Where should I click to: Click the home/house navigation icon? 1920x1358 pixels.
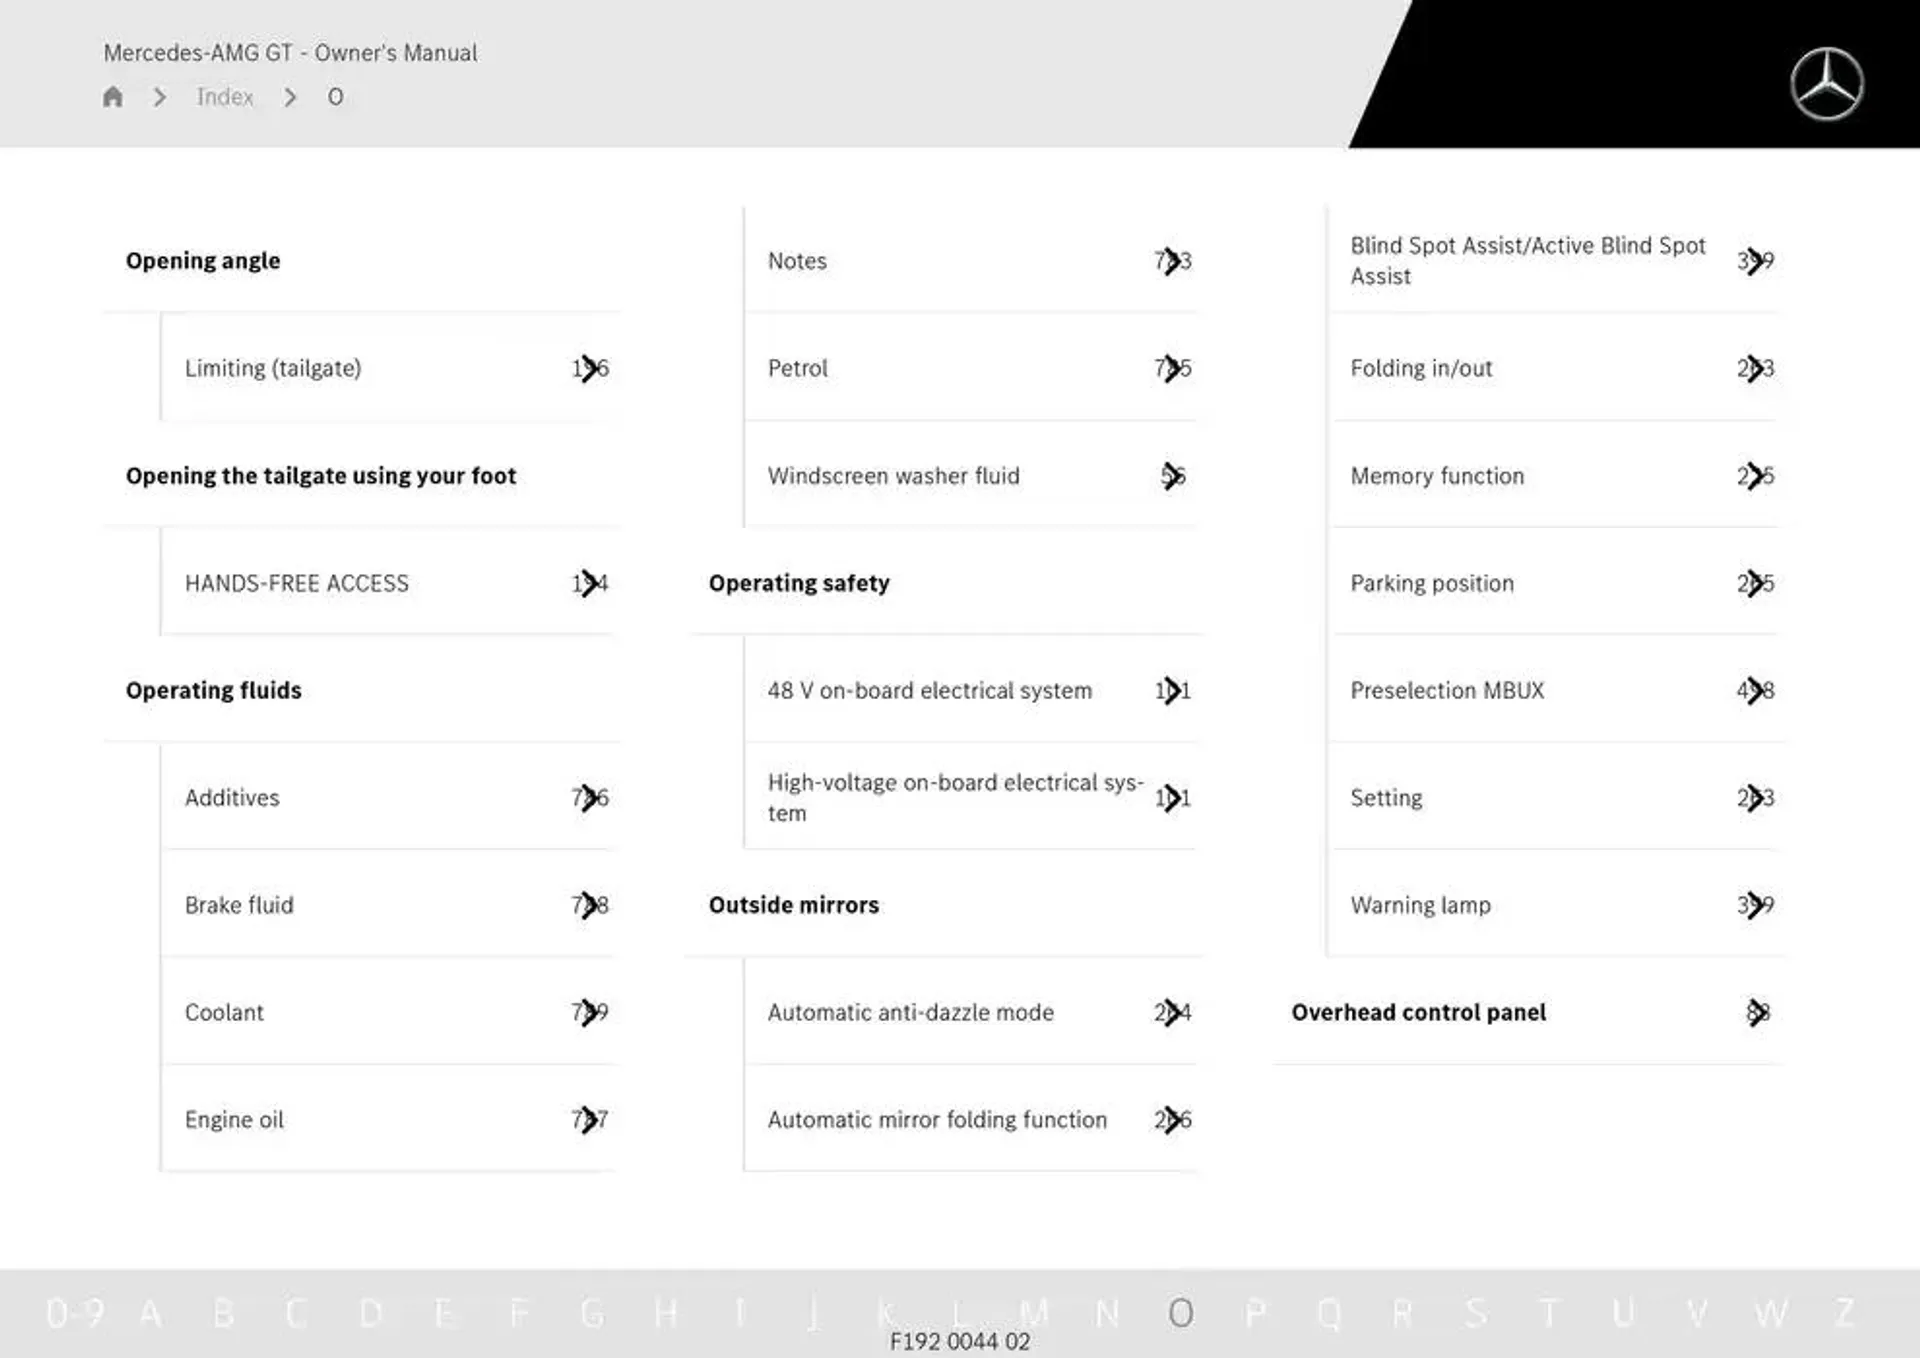115,96
